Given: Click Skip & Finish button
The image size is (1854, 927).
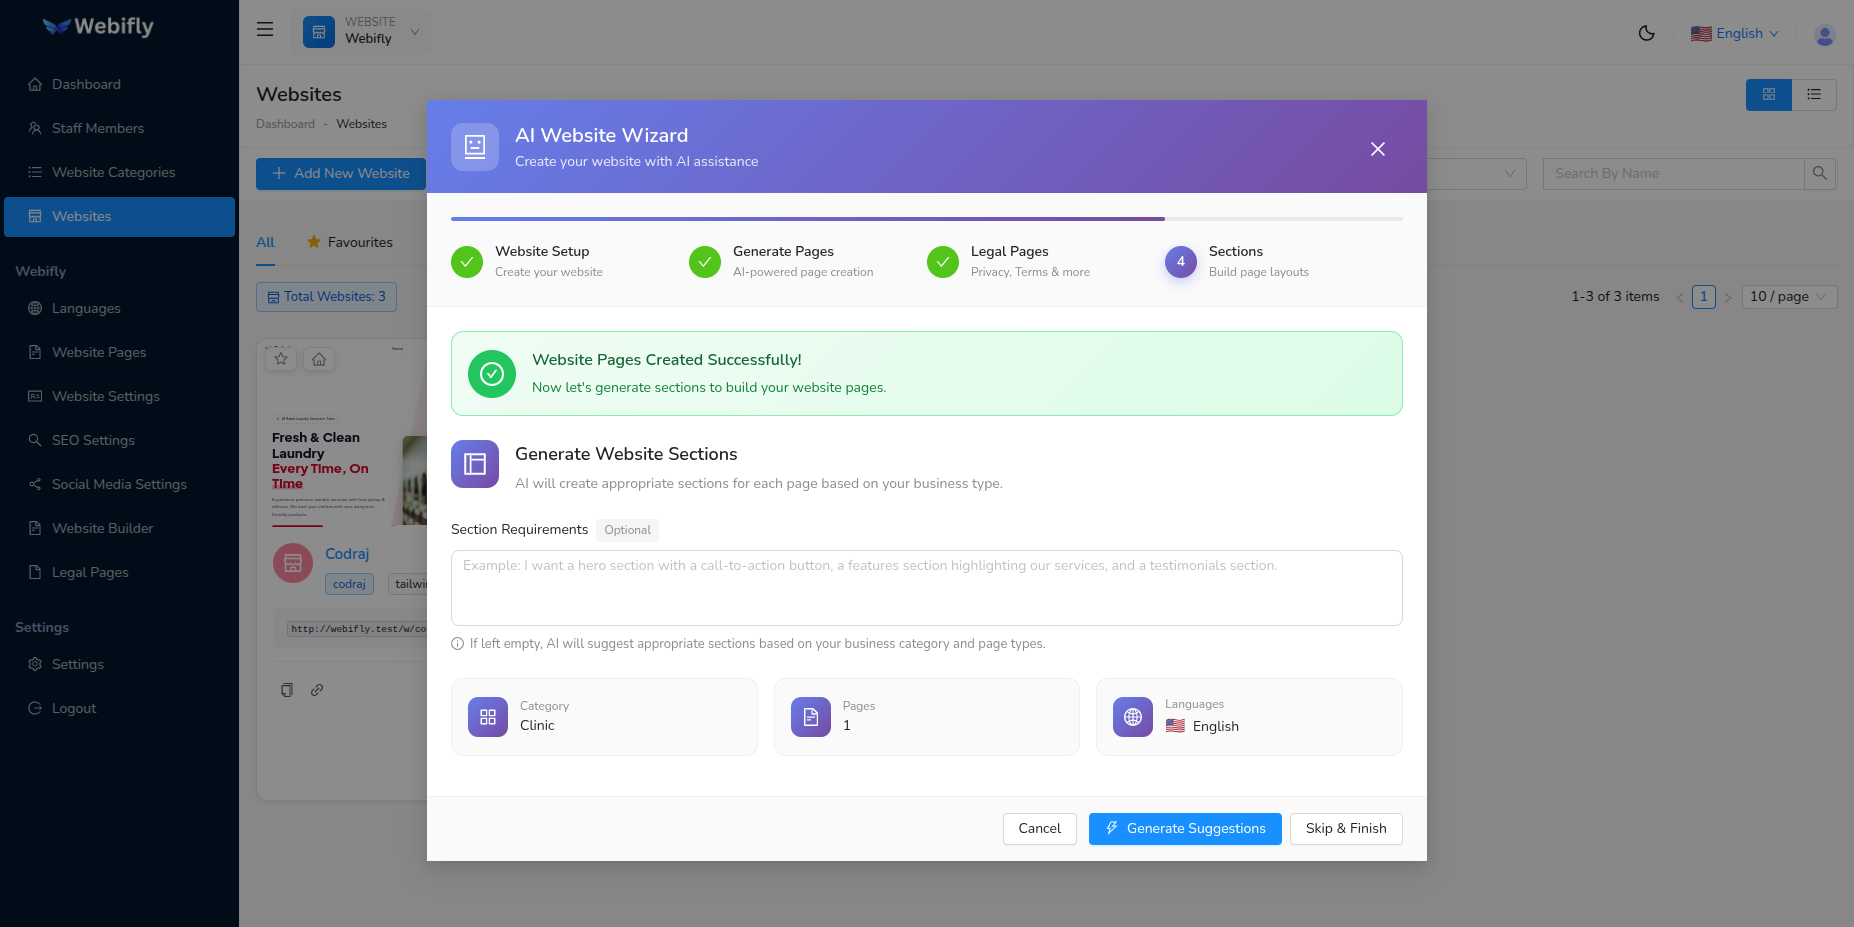Looking at the screenshot, I should coord(1345,829).
